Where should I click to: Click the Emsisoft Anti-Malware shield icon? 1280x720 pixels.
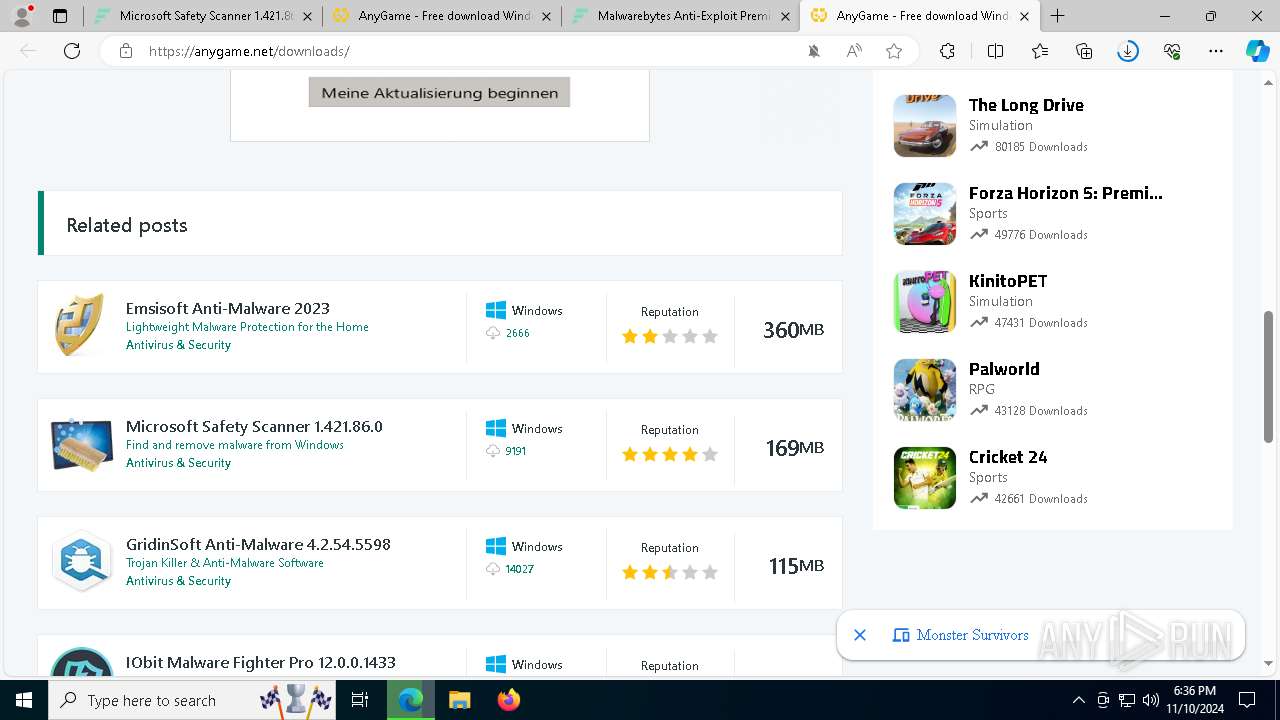80,326
